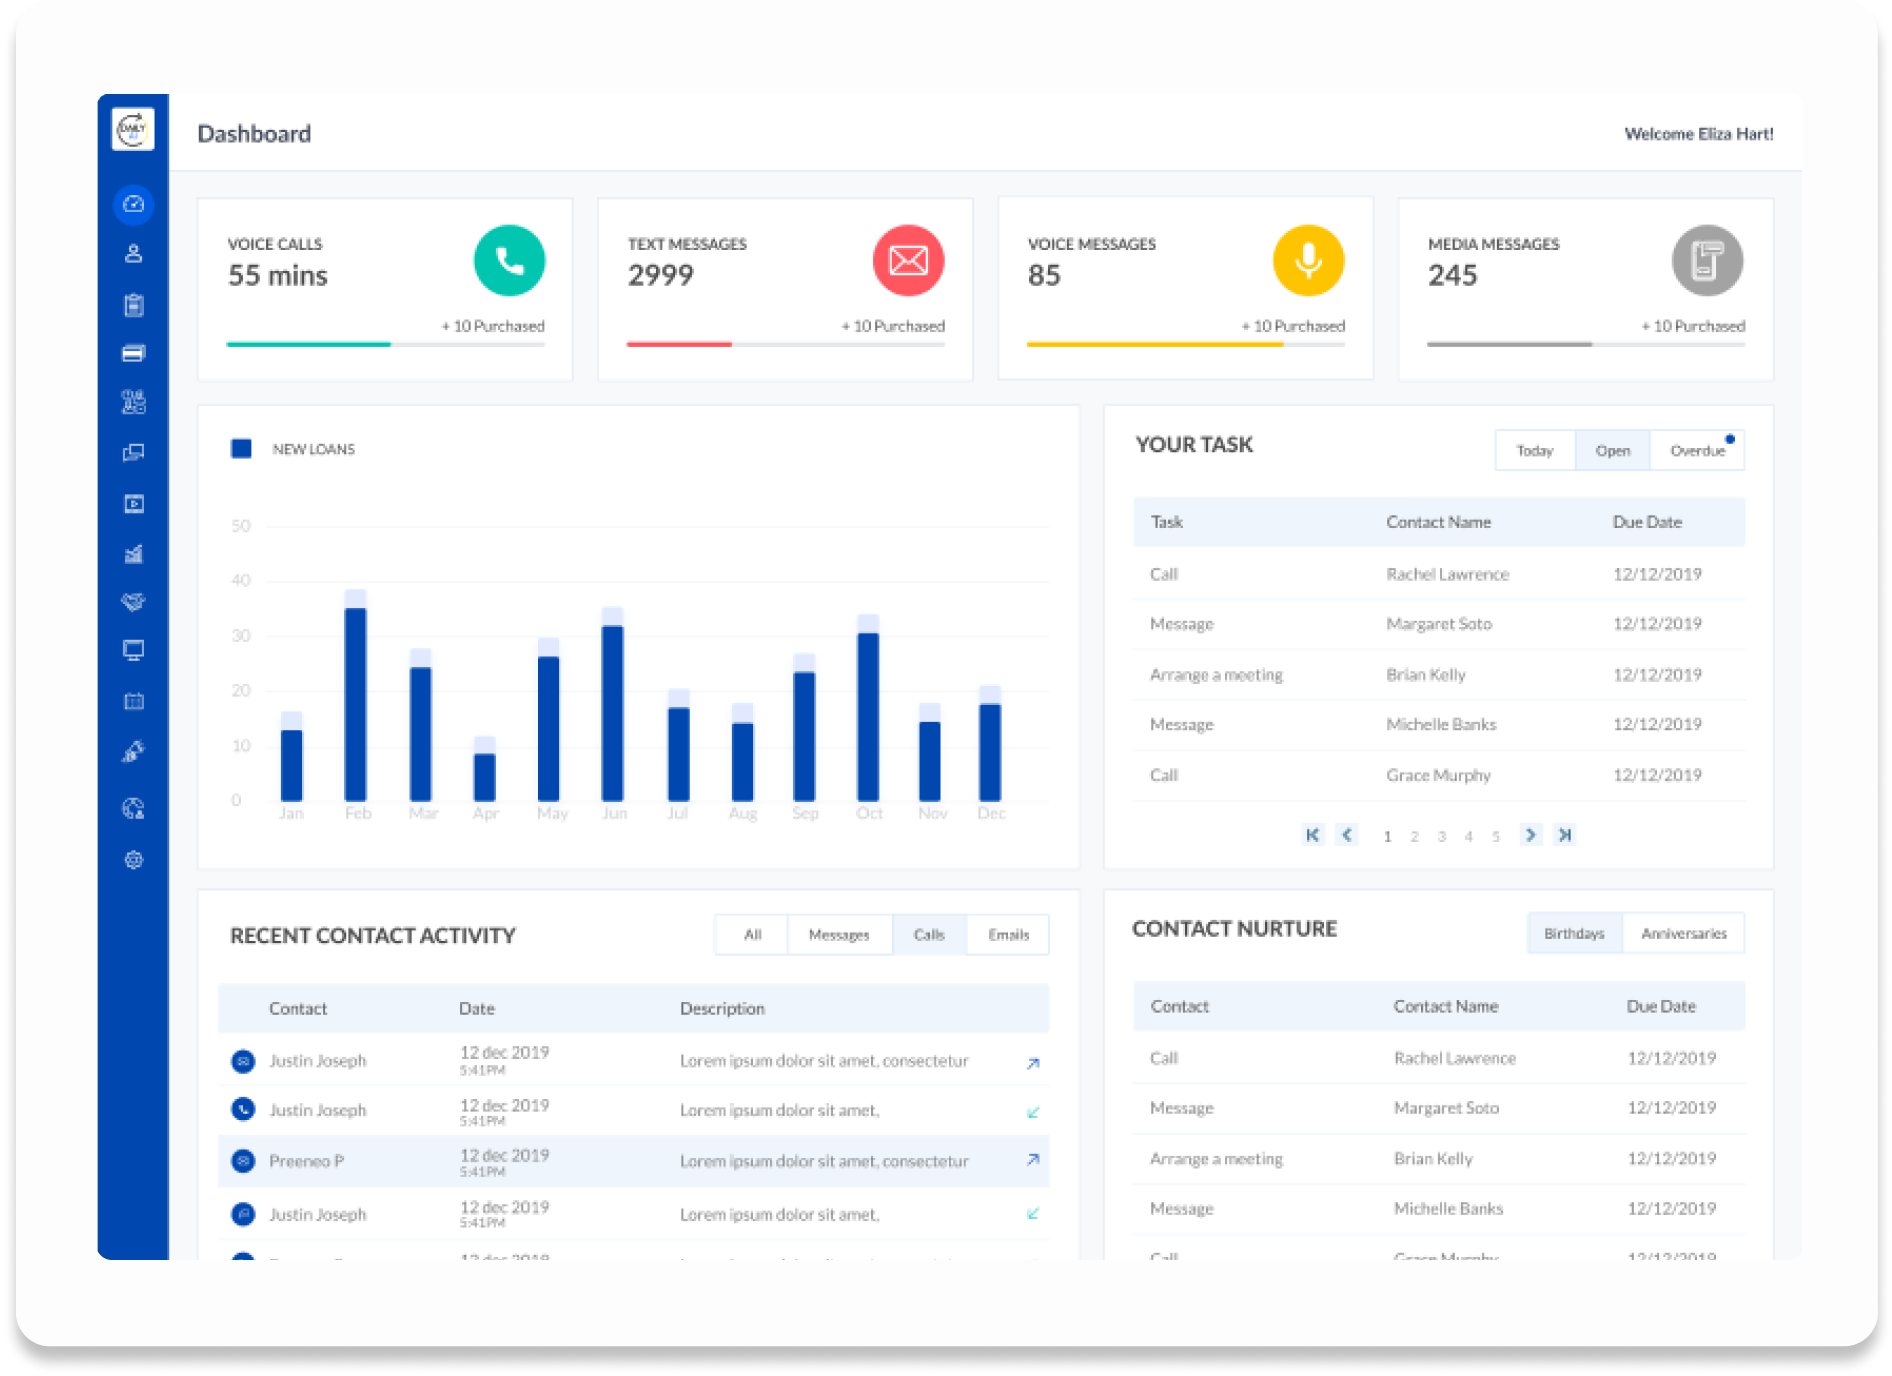The image size is (1892, 1376).
Task: Go to next page of Your Task
Action: tap(1530, 835)
